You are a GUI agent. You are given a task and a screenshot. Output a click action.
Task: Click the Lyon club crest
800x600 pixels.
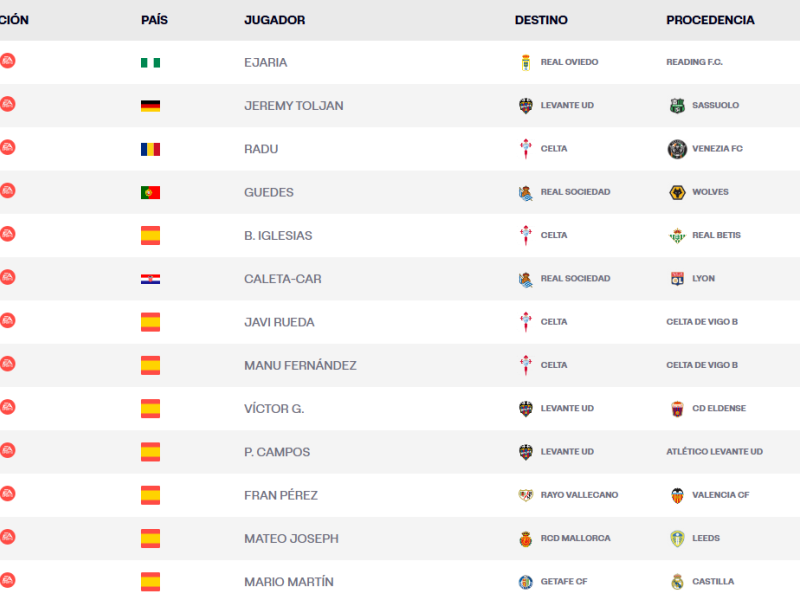coord(677,279)
